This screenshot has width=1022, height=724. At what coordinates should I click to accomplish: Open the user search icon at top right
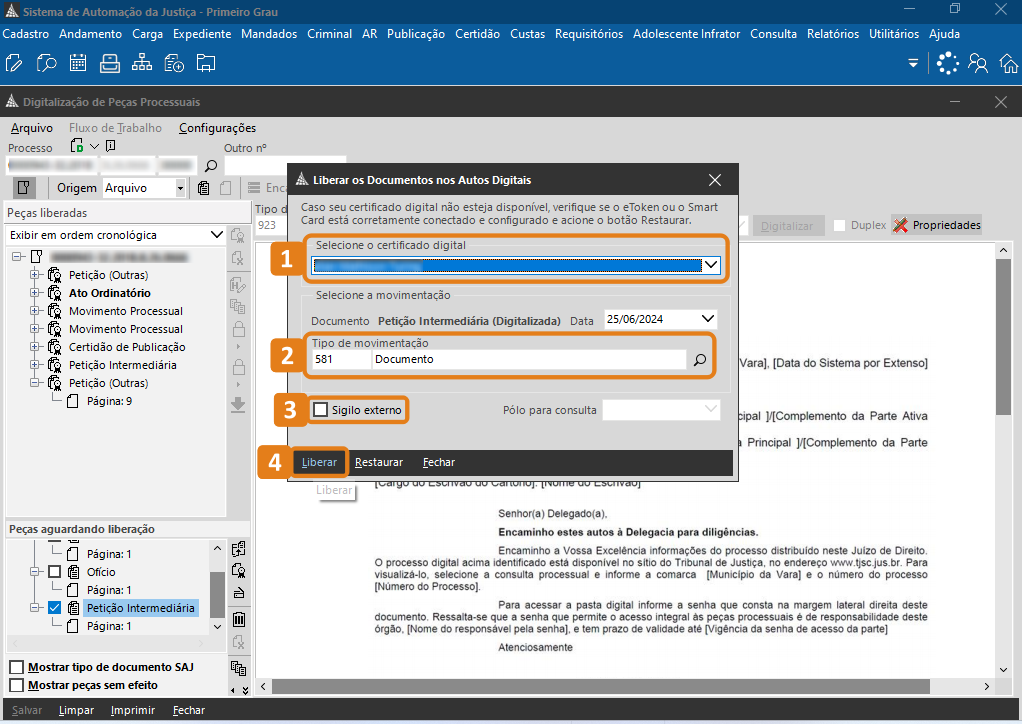(x=978, y=63)
